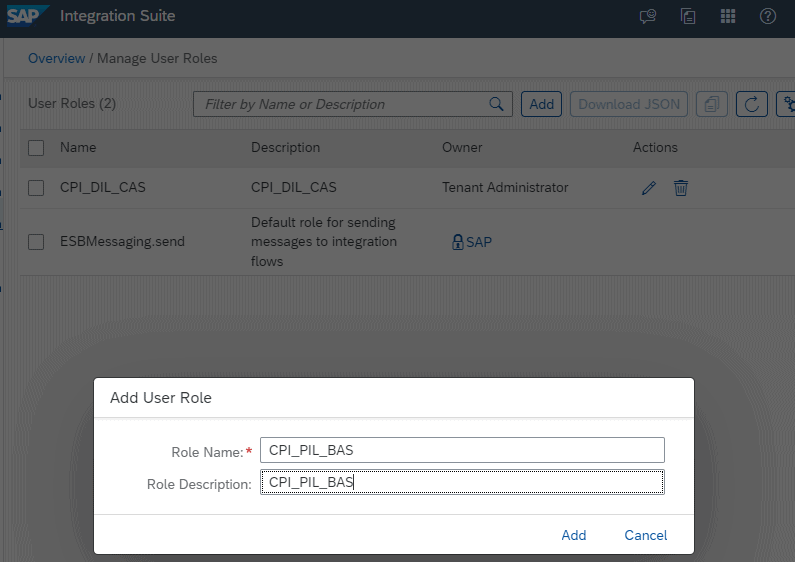The width and height of the screenshot is (795, 562).
Task: Open the copy documents icon in header
Action: [688, 16]
